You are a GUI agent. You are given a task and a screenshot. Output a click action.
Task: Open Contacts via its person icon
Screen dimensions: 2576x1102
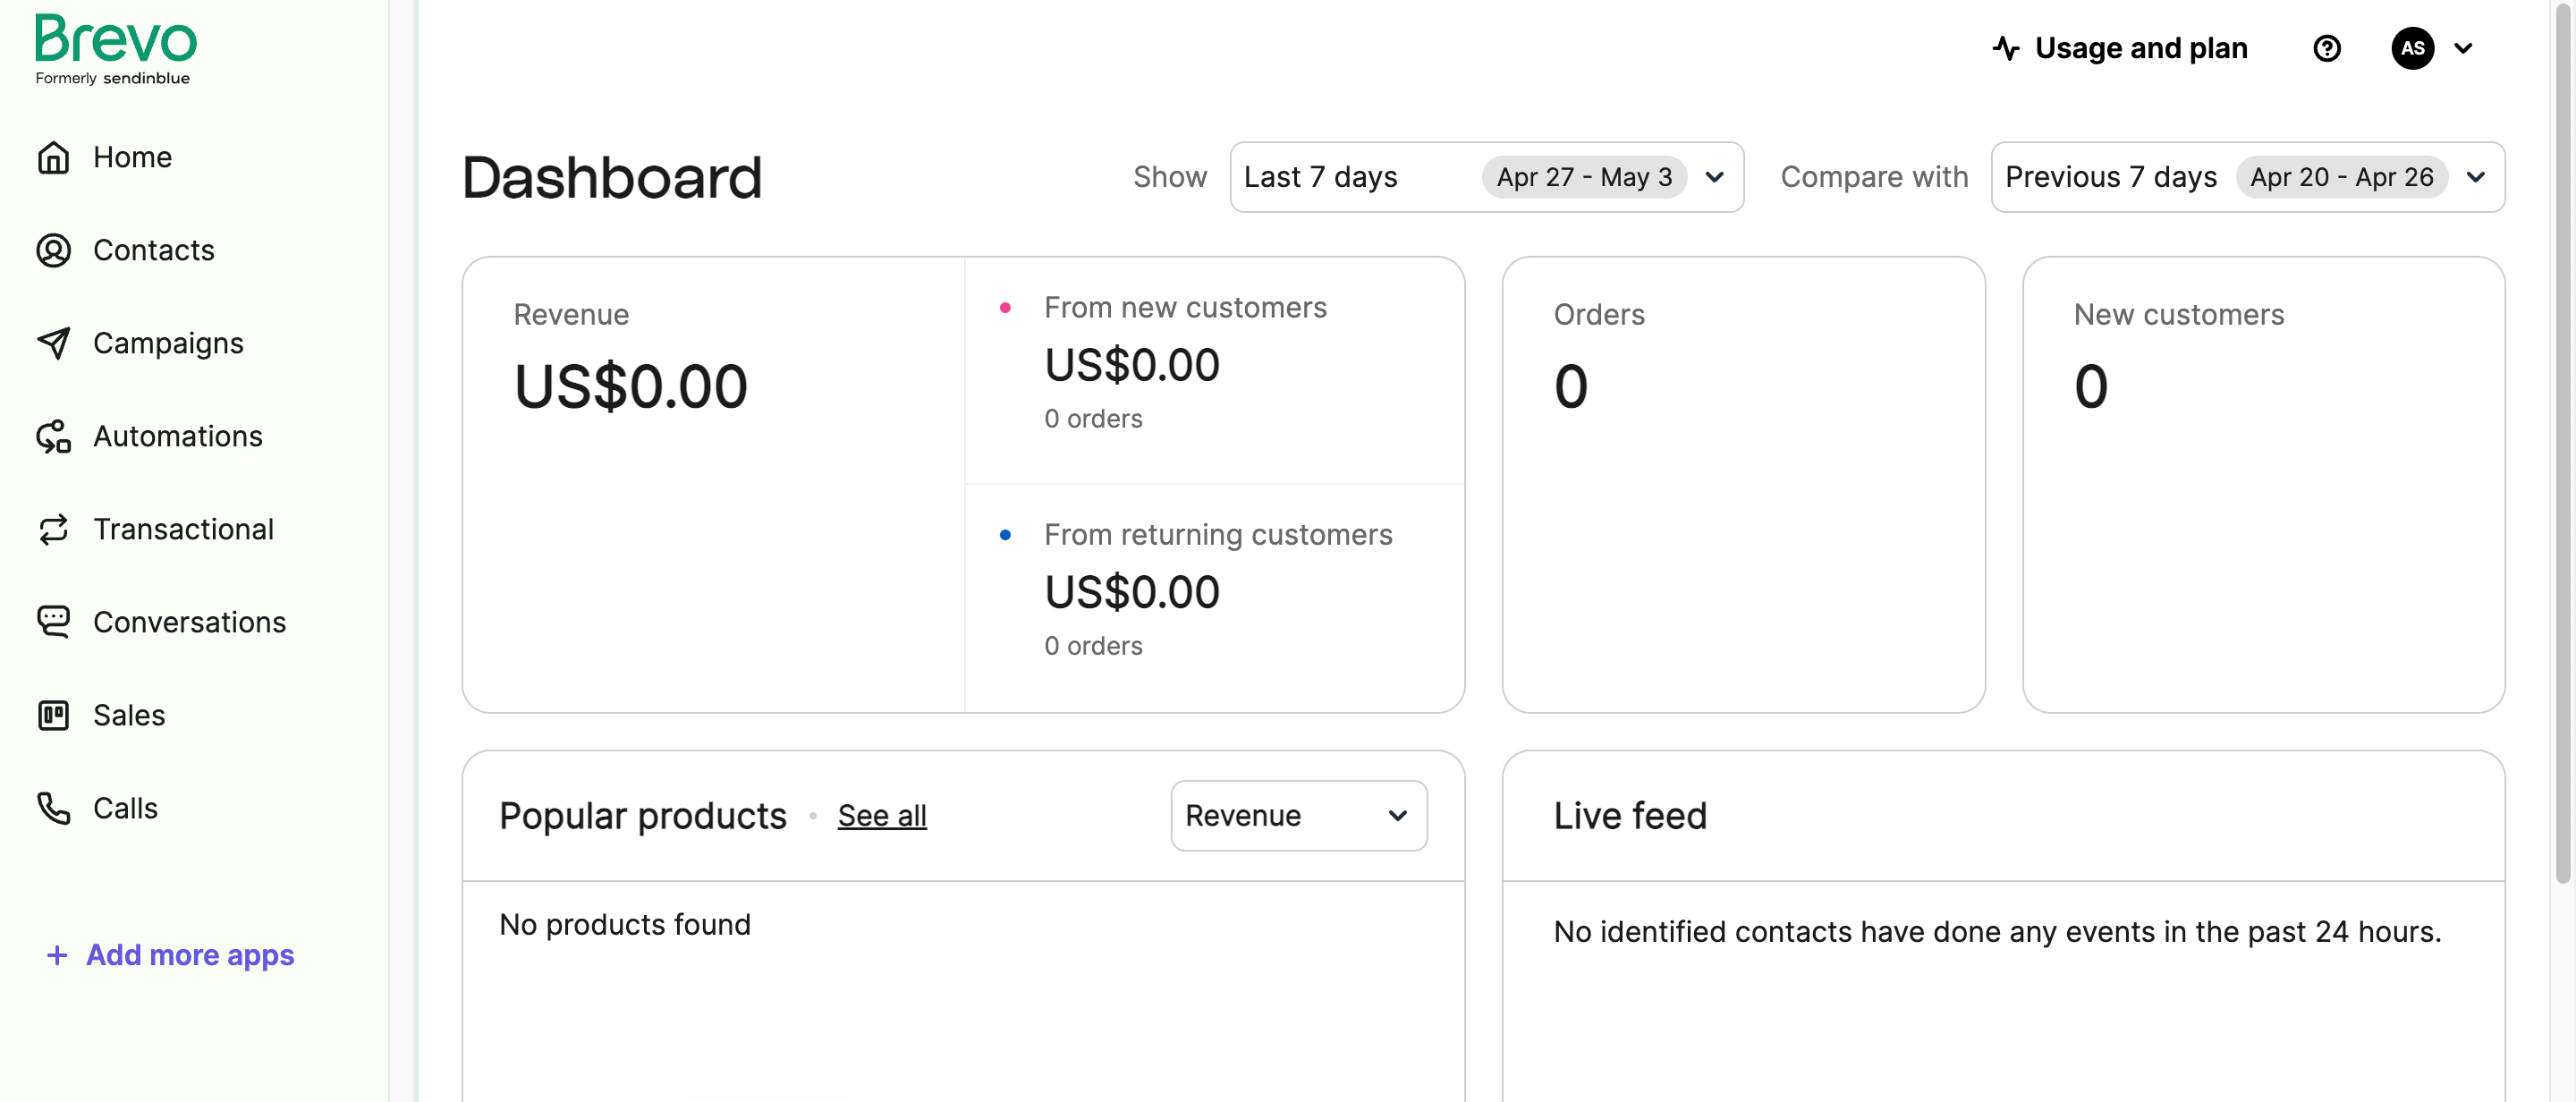tap(53, 250)
